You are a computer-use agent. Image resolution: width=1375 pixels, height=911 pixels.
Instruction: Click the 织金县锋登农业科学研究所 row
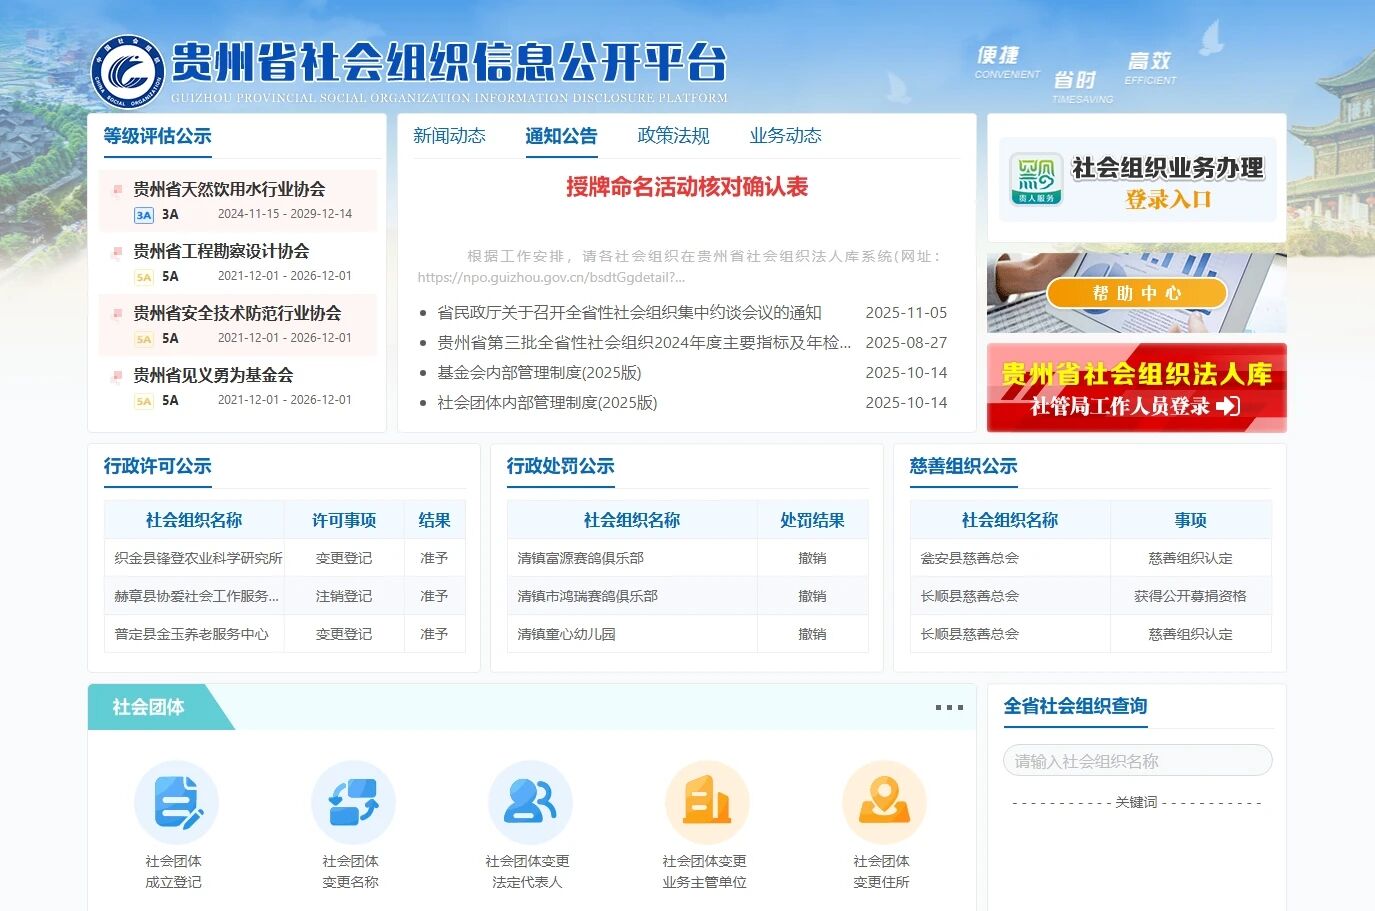pos(285,558)
